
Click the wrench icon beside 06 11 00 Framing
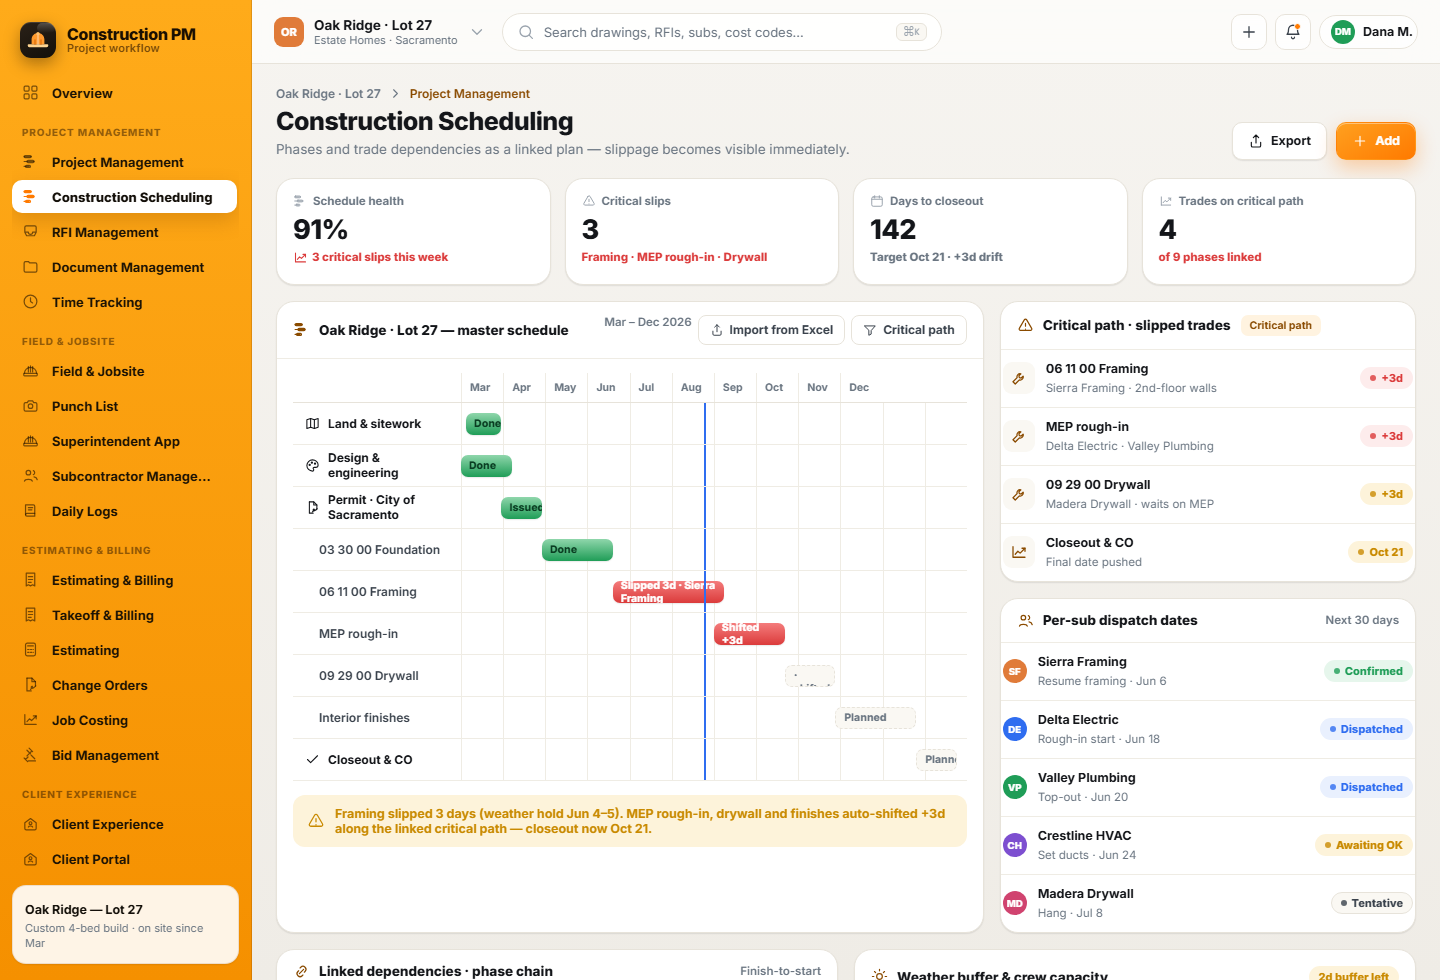click(1018, 378)
